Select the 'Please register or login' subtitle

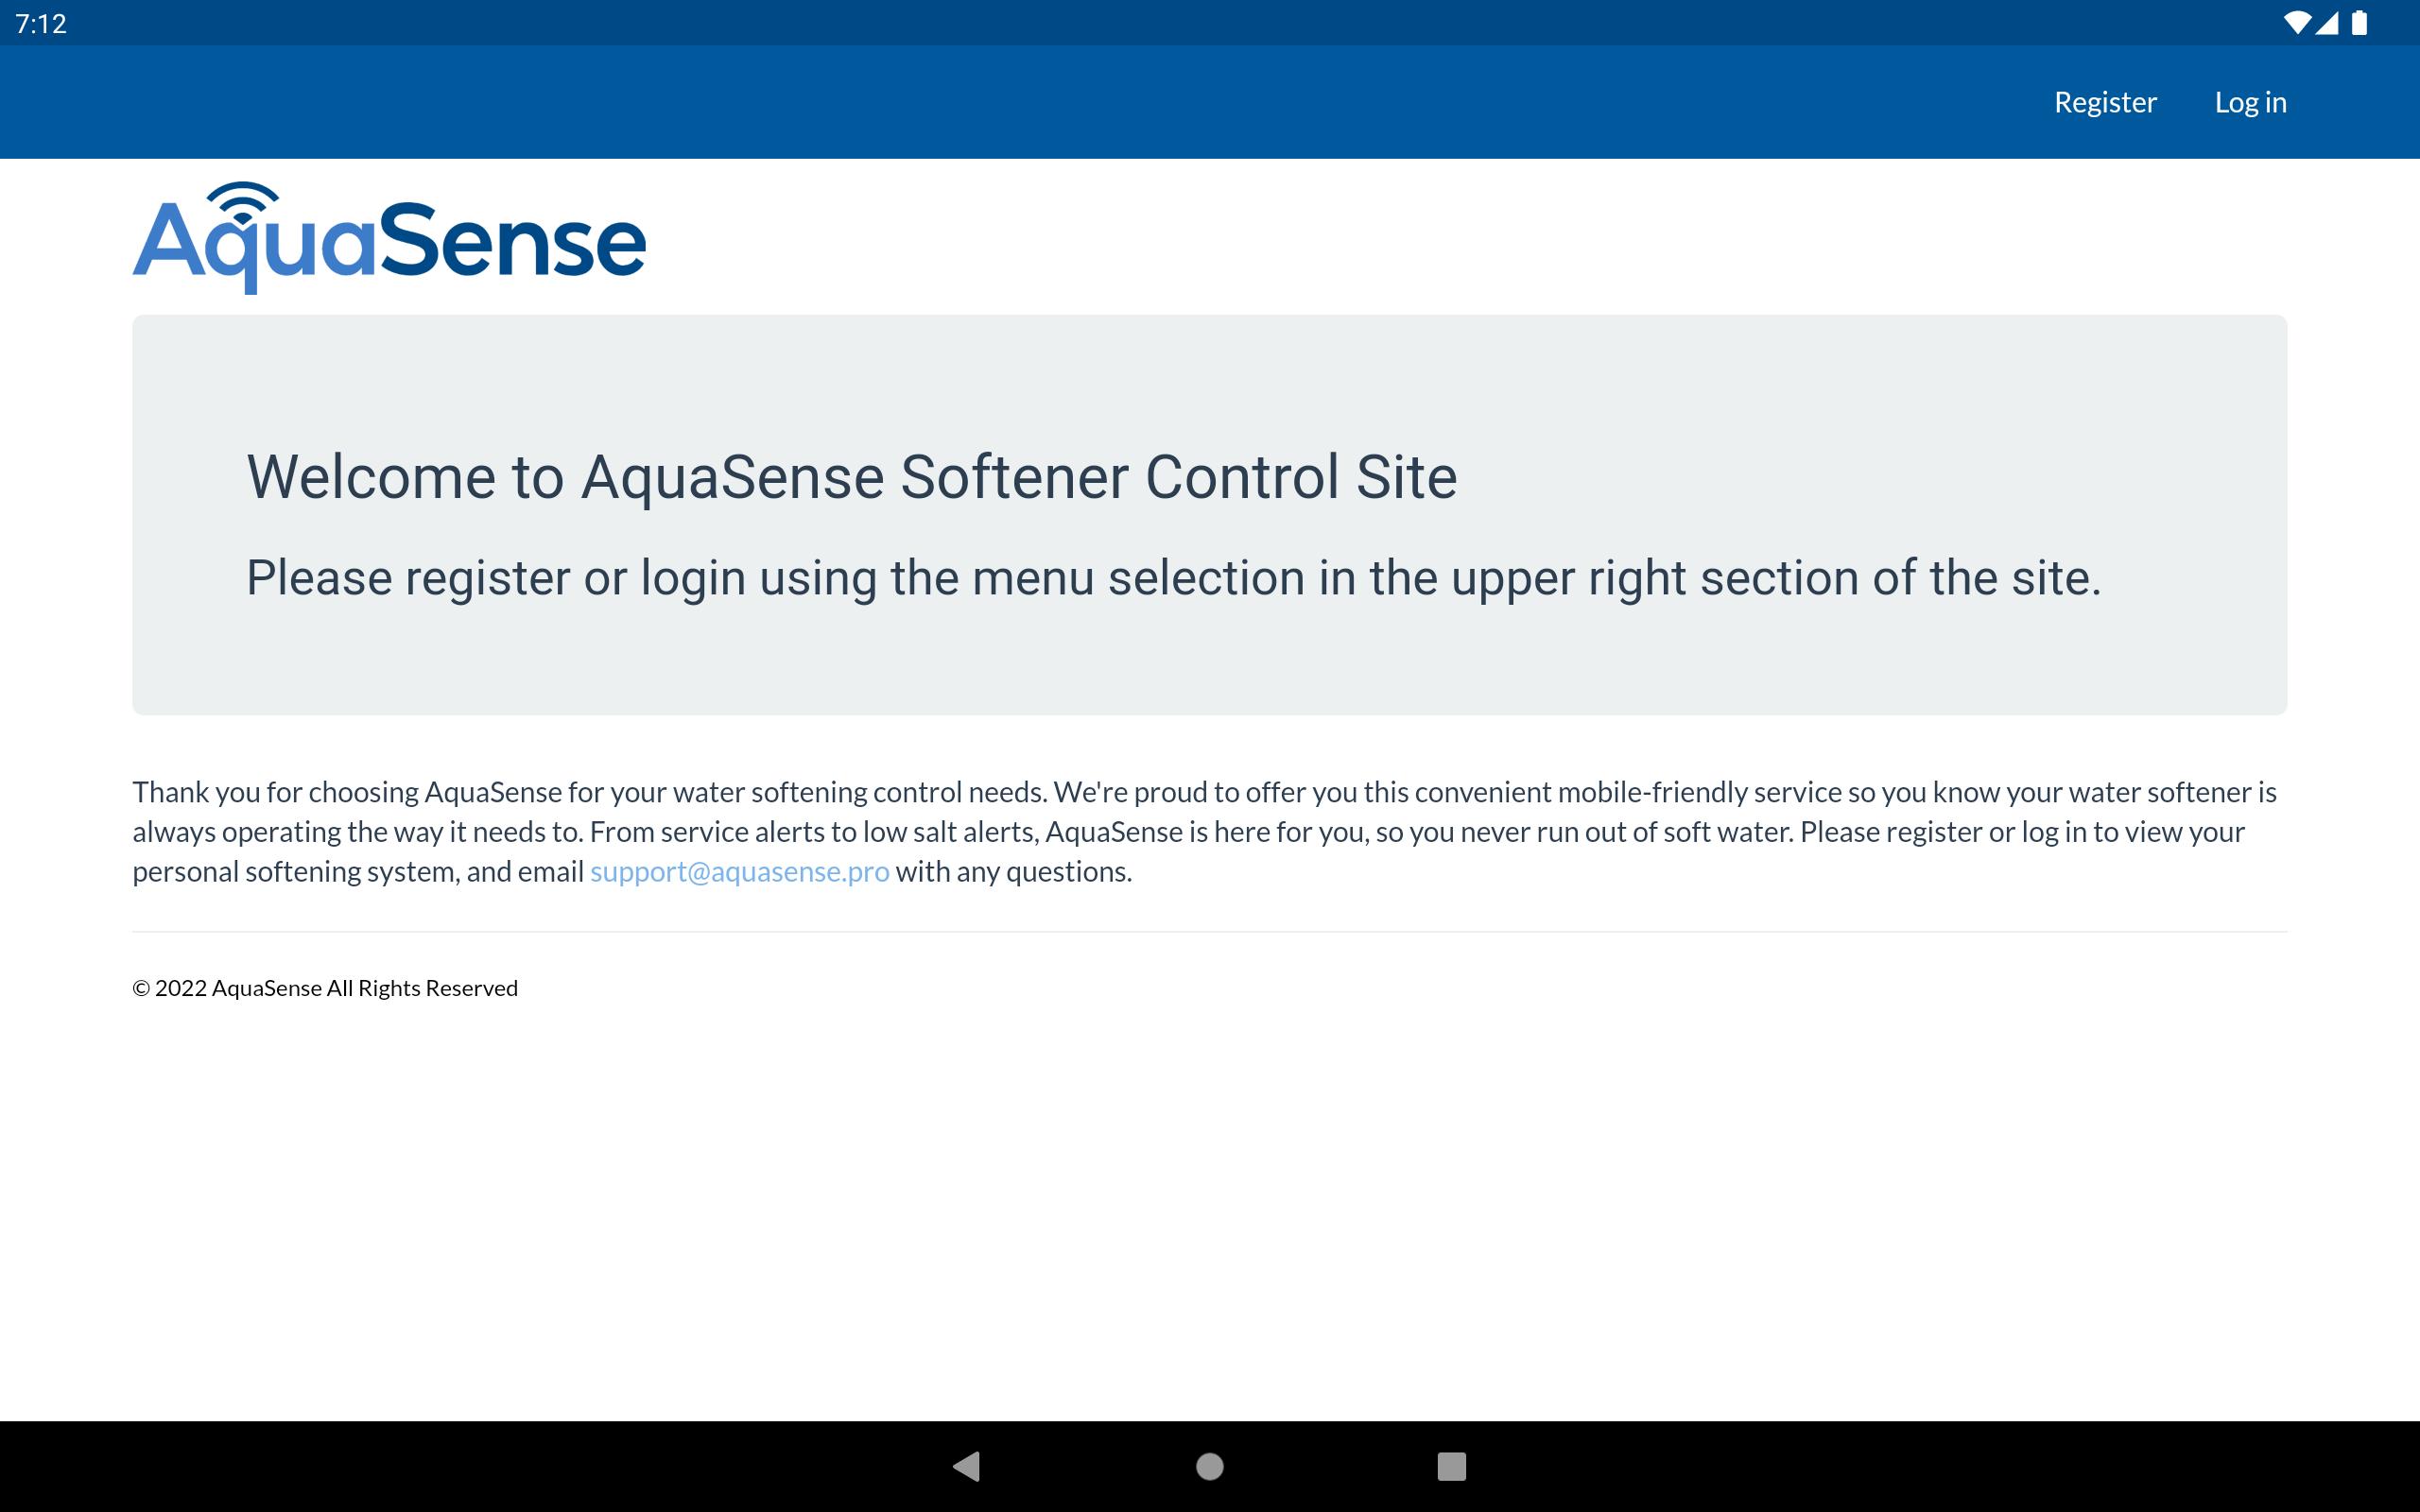(x=1174, y=578)
